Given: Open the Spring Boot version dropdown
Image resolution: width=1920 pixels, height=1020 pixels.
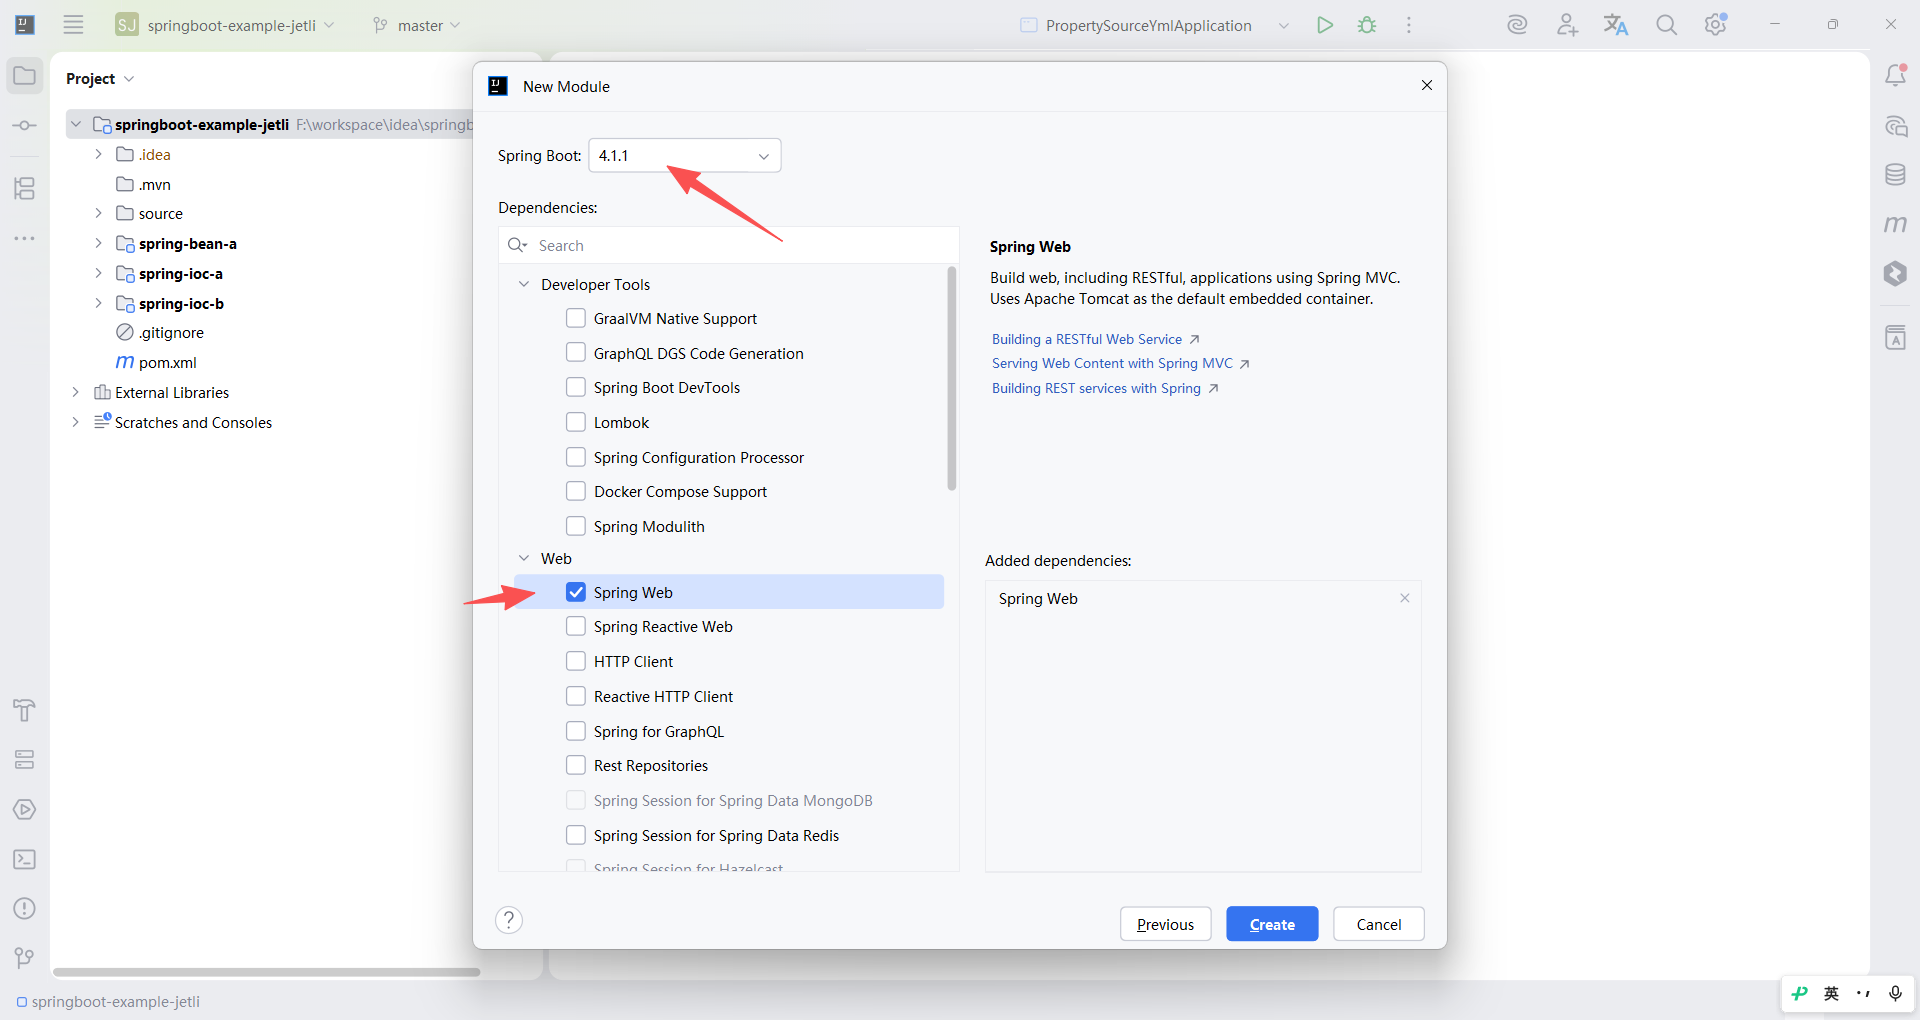Looking at the screenshot, I should [x=685, y=156].
